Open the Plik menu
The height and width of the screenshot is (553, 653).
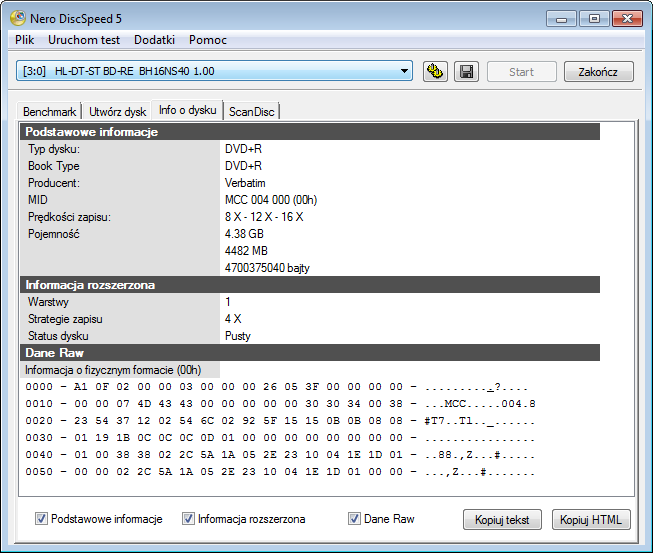(25, 40)
